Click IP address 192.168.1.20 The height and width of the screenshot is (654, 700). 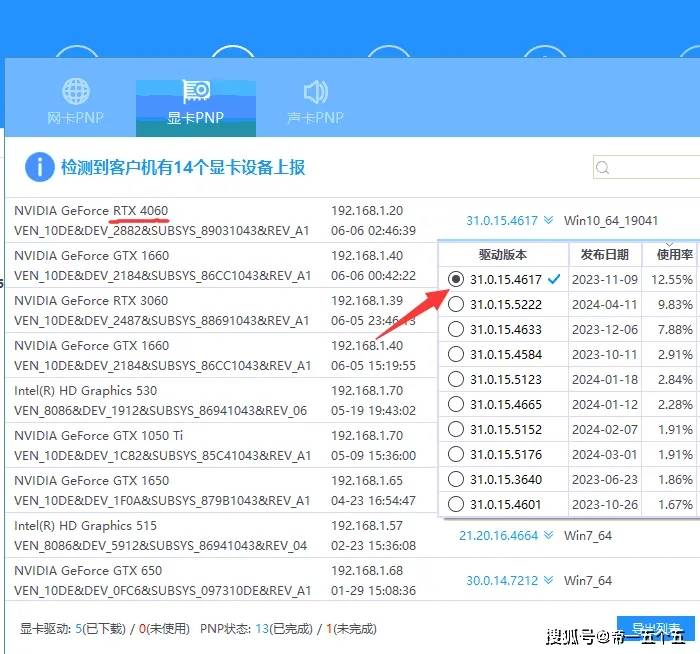point(367,211)
